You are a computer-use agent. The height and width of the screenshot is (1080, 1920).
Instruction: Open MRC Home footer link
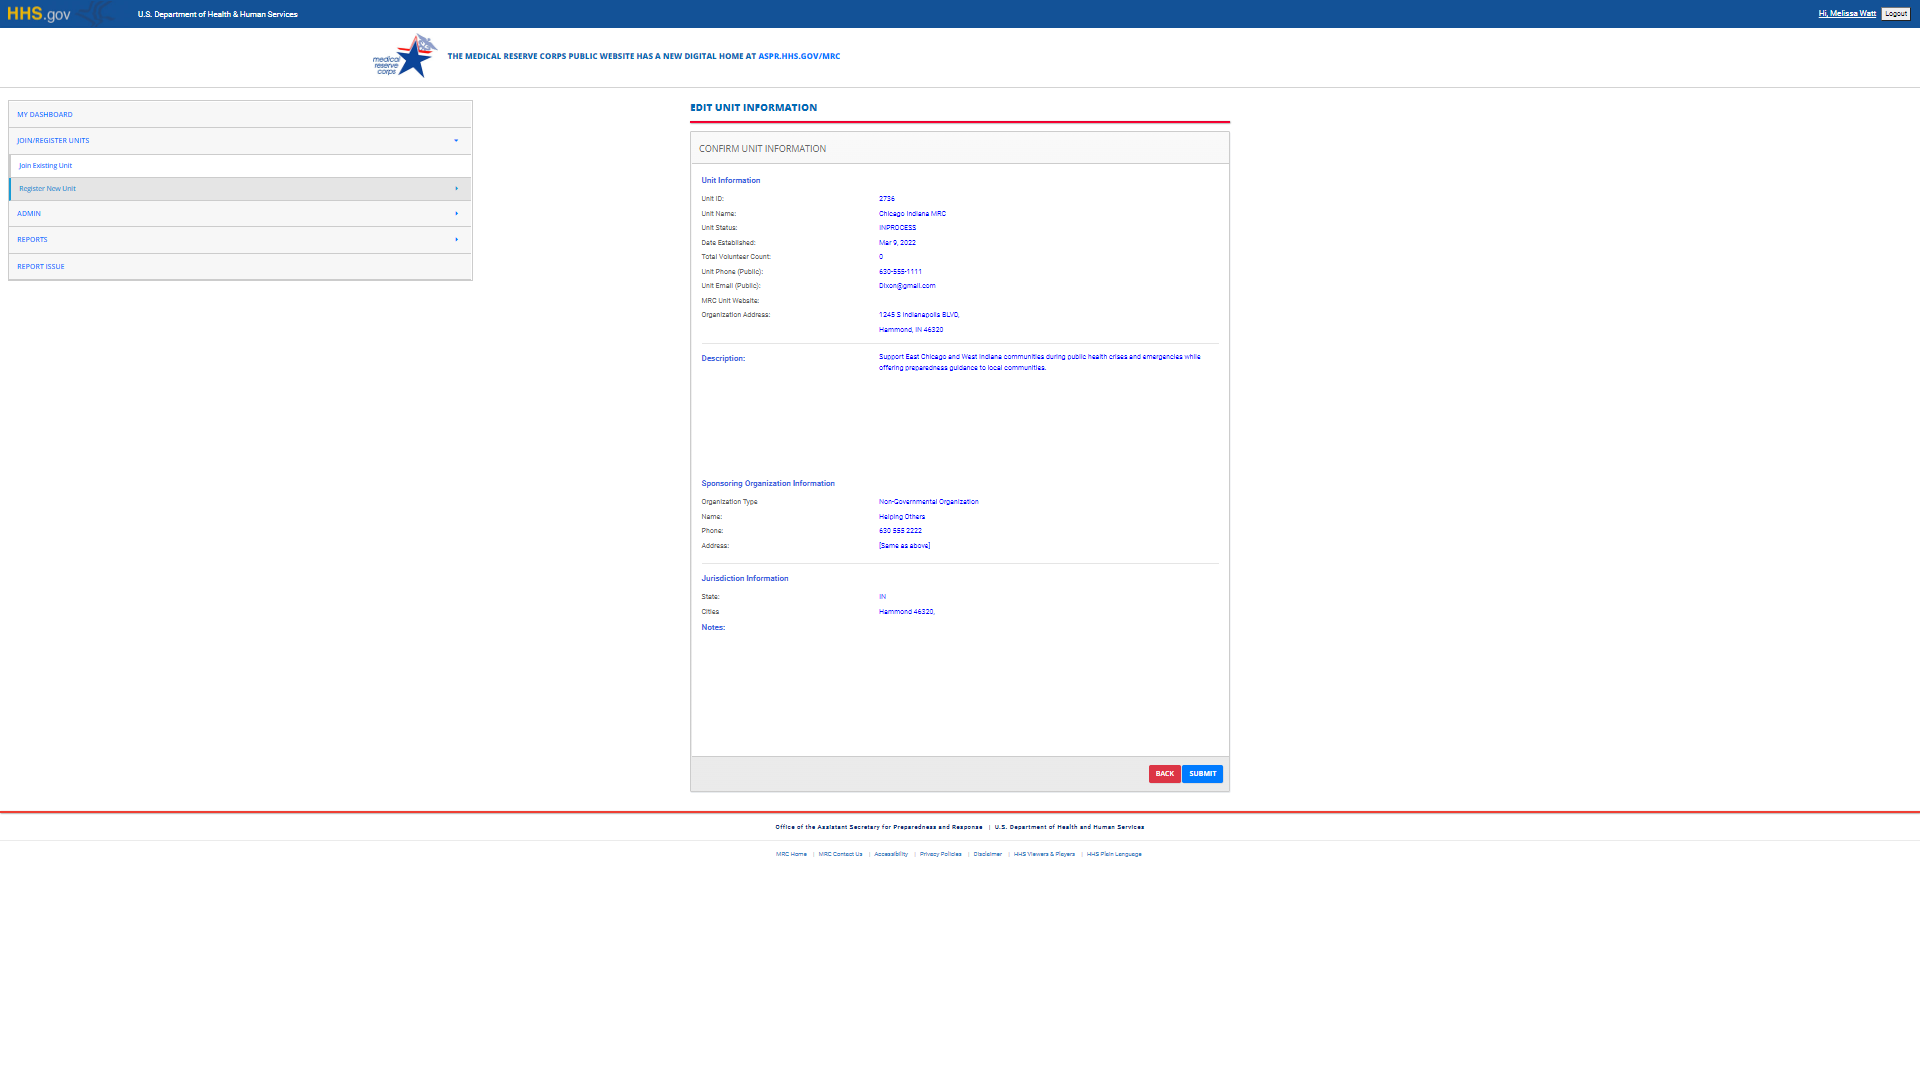(791, 854)
